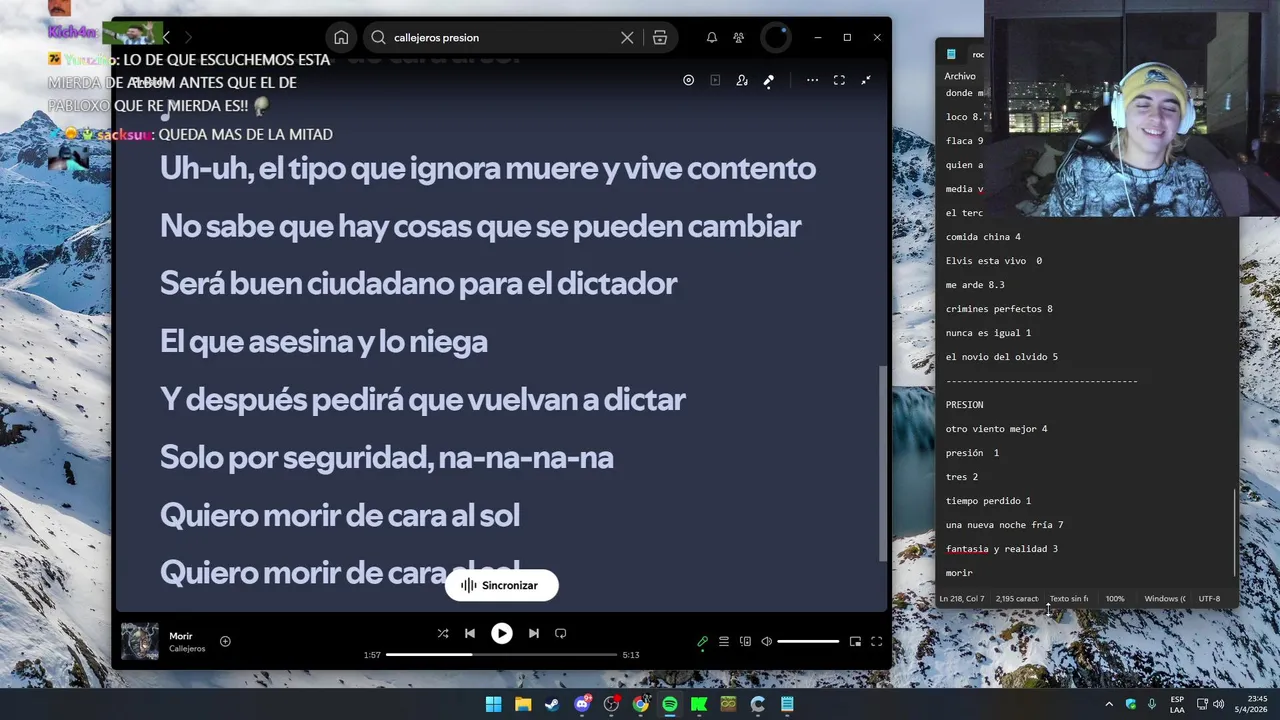The width and height of the screenshot is (1280, 720).
Task: Open Google Chrome from taskbar
Action: click(640, 704)
